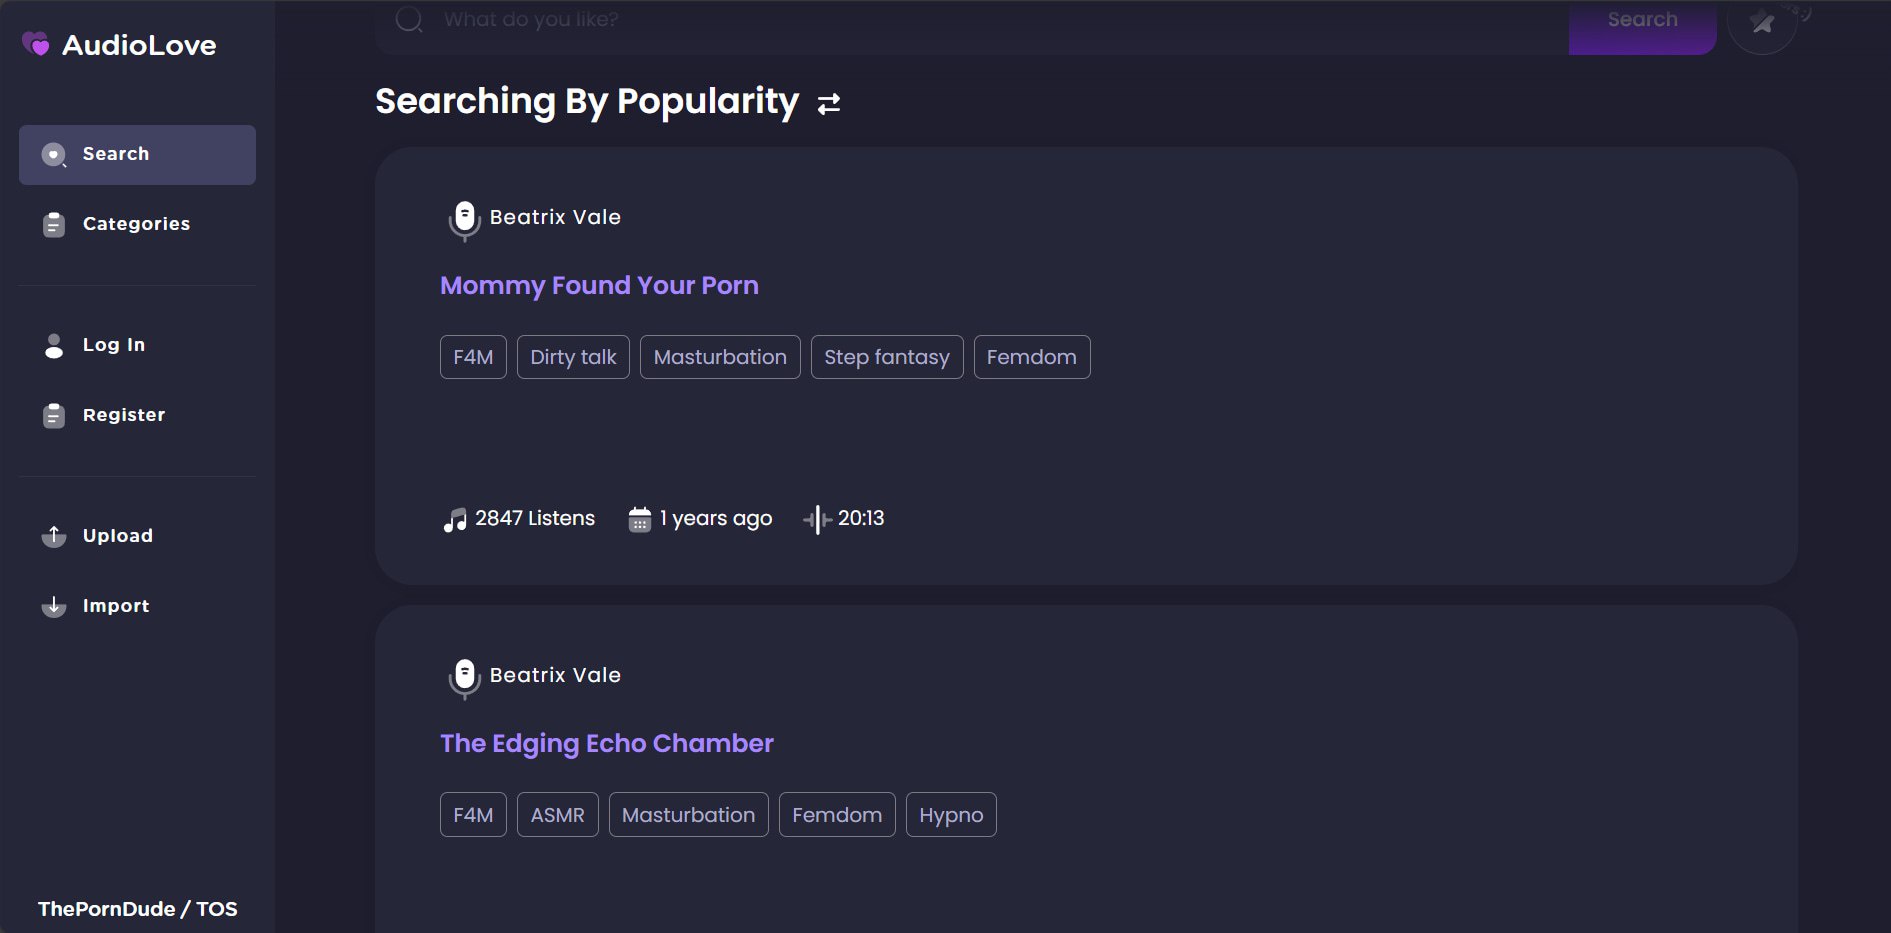Open ThePornDude / TOS footer link
This screenshot has width=1891, height=933.
click(137, 909)
